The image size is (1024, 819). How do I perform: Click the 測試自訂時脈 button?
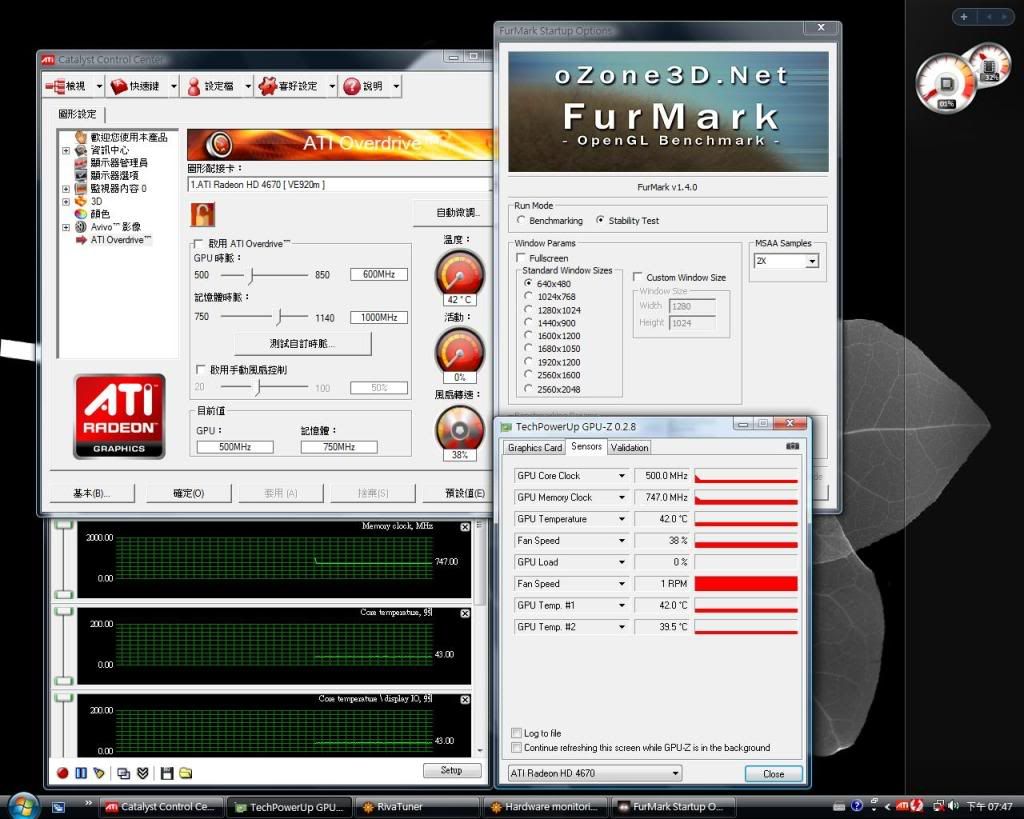(x=302, y=344)
